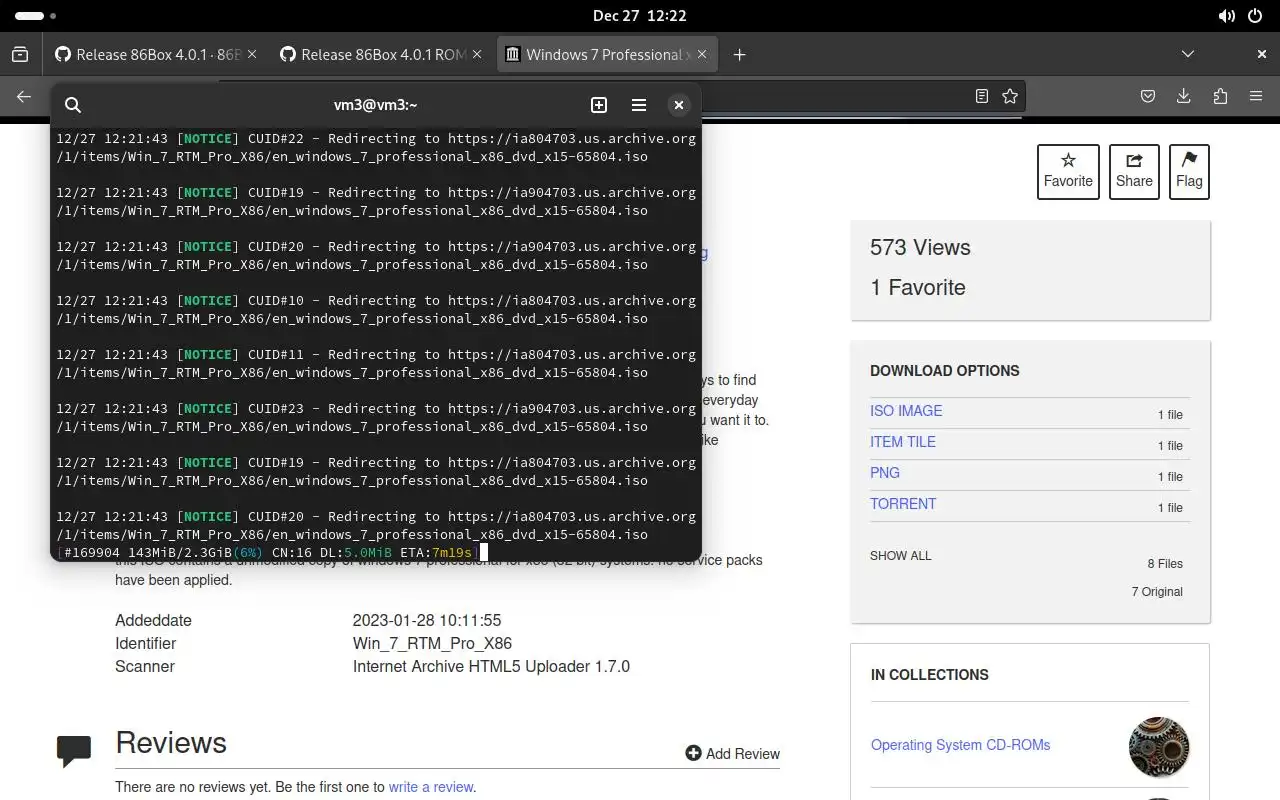
Task: Click the IN COLLECTIONS heading
Action: (x=930, y=675)
